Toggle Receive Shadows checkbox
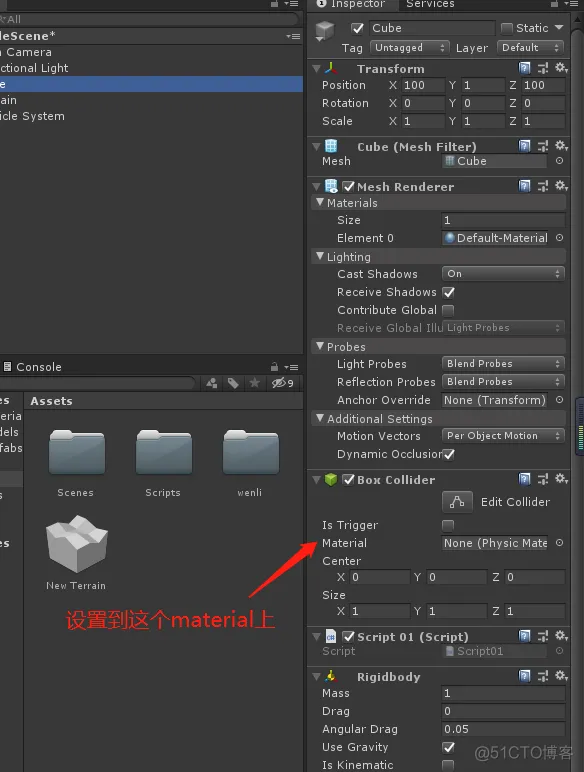Image resolution: width=584 pixels, height=772 pixels. [x=448, y=292]
